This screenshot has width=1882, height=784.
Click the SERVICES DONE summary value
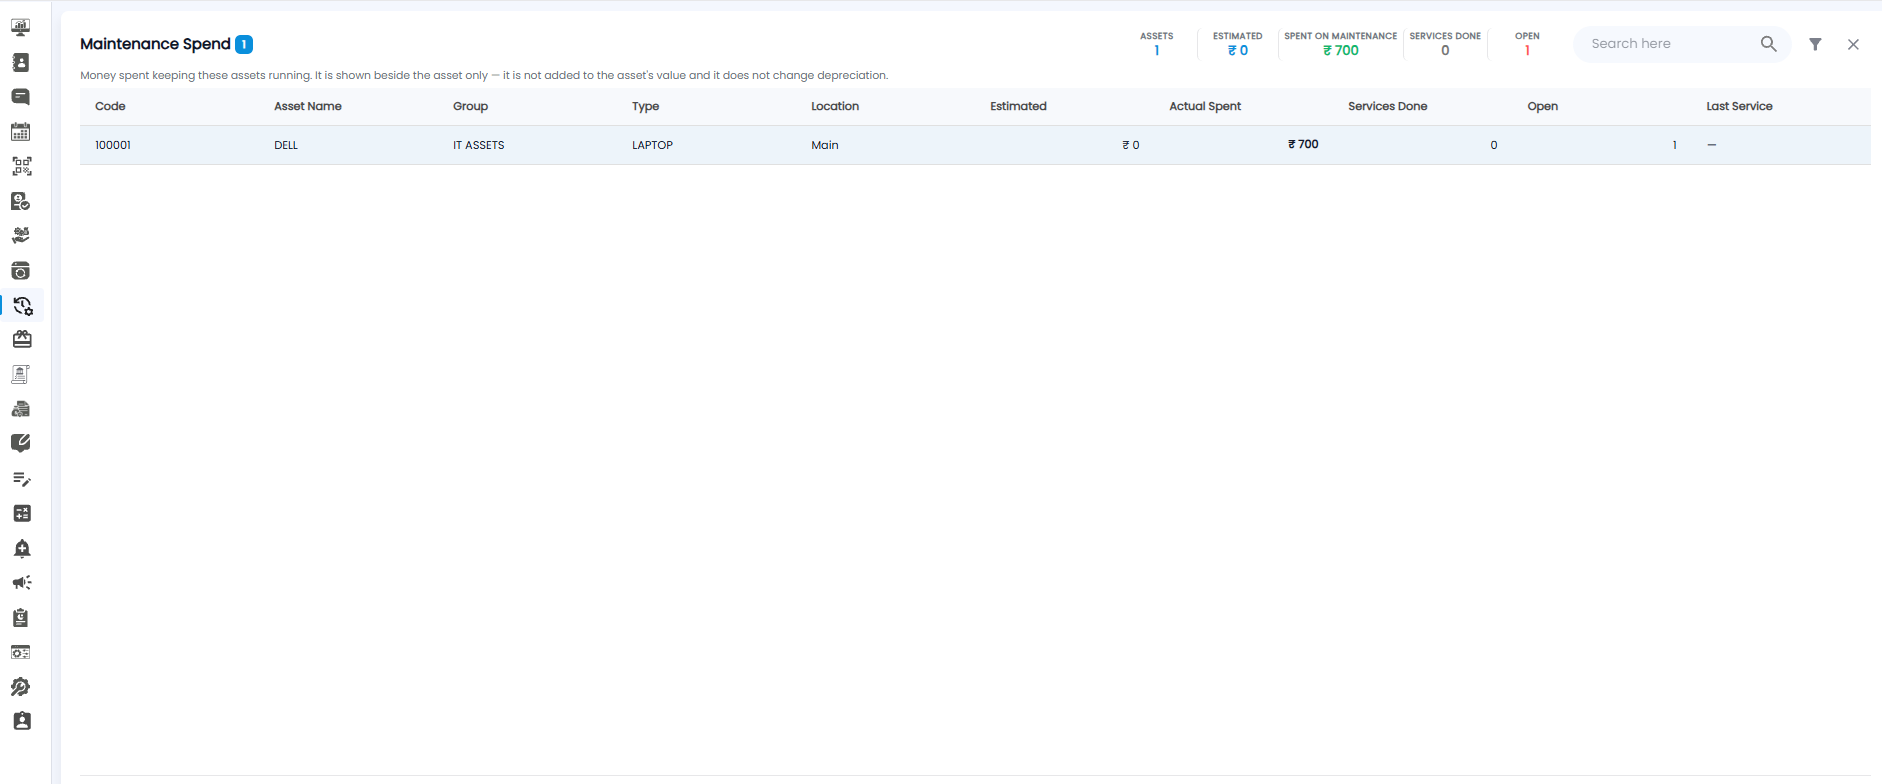pyautogui.click(x=1445, y=50)
